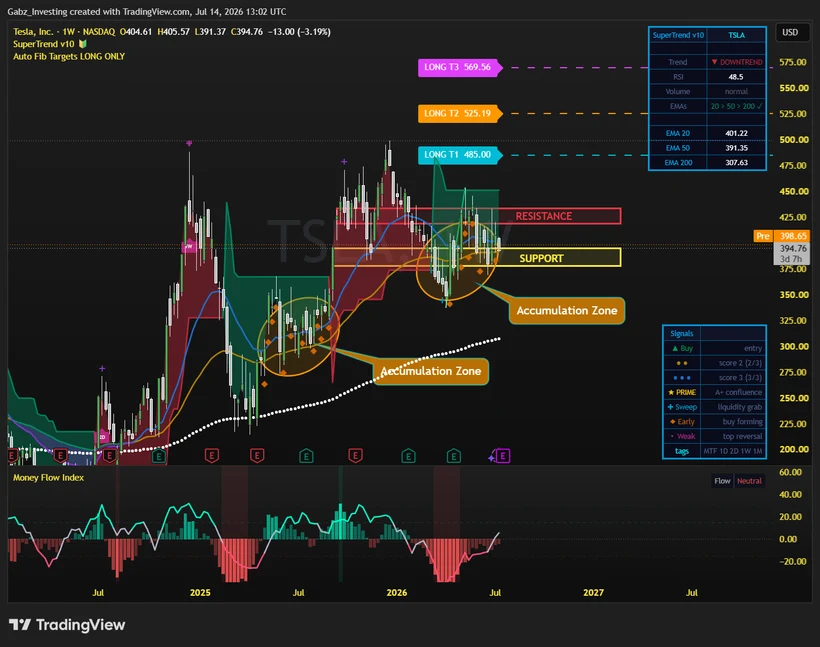Click the 60.00 MFI axis label
This screenshot has height=647, width=820.
790,472
